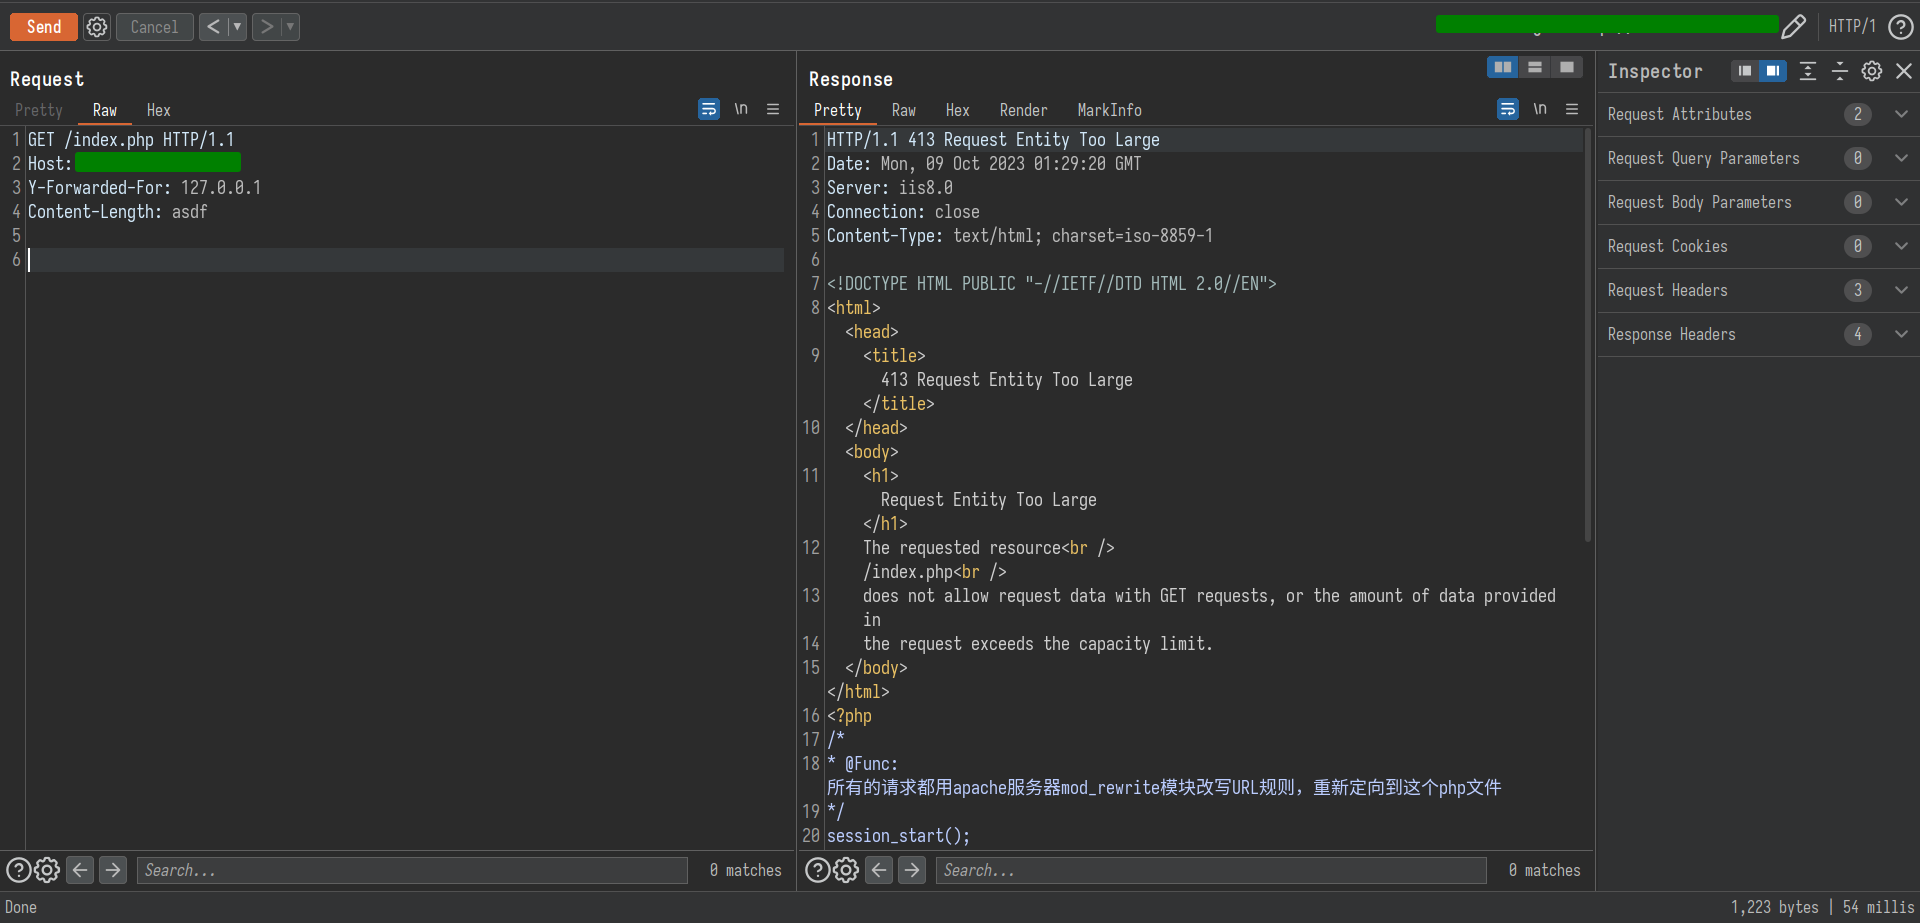
Task: Click the Response panel vertical scrollbar
Action: [x=1588, y=335]
